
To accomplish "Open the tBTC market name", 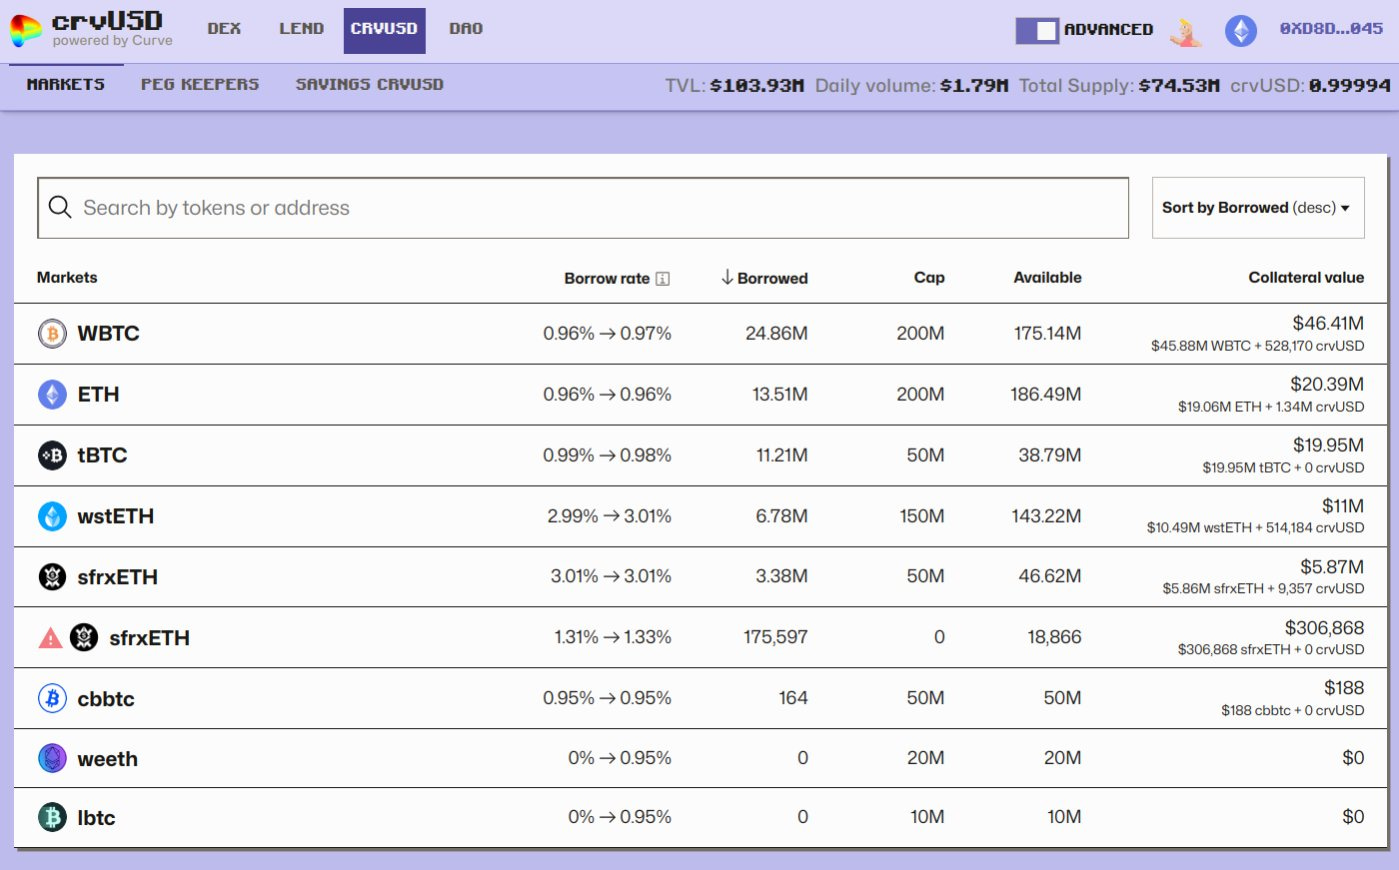I will coord(102,456).
